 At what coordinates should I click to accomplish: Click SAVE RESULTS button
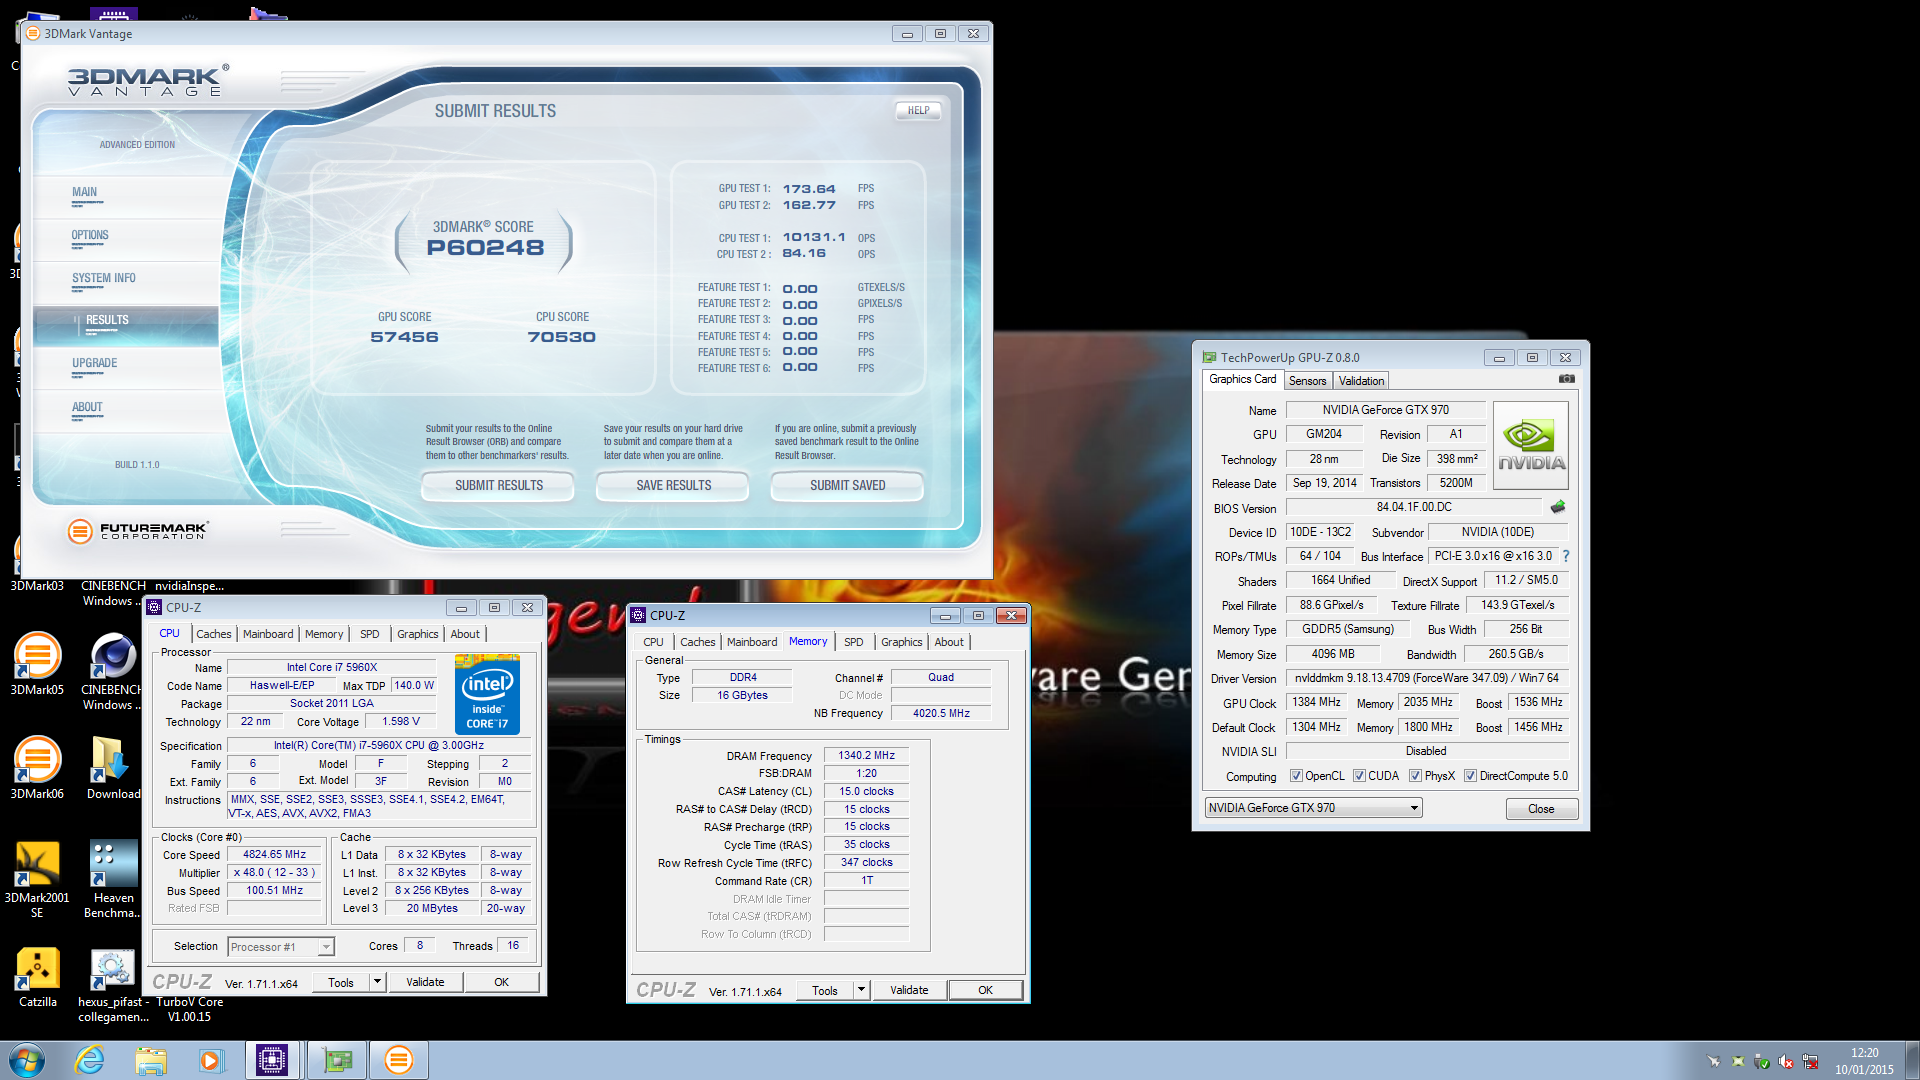673,485
